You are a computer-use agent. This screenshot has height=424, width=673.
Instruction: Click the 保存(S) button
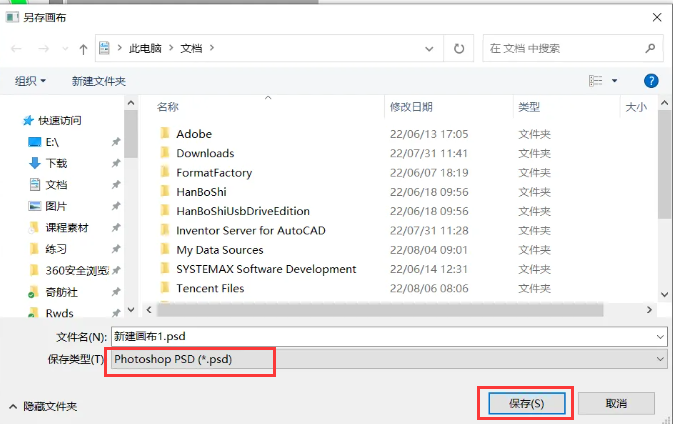pyautogui.click(x=527, y=403)
